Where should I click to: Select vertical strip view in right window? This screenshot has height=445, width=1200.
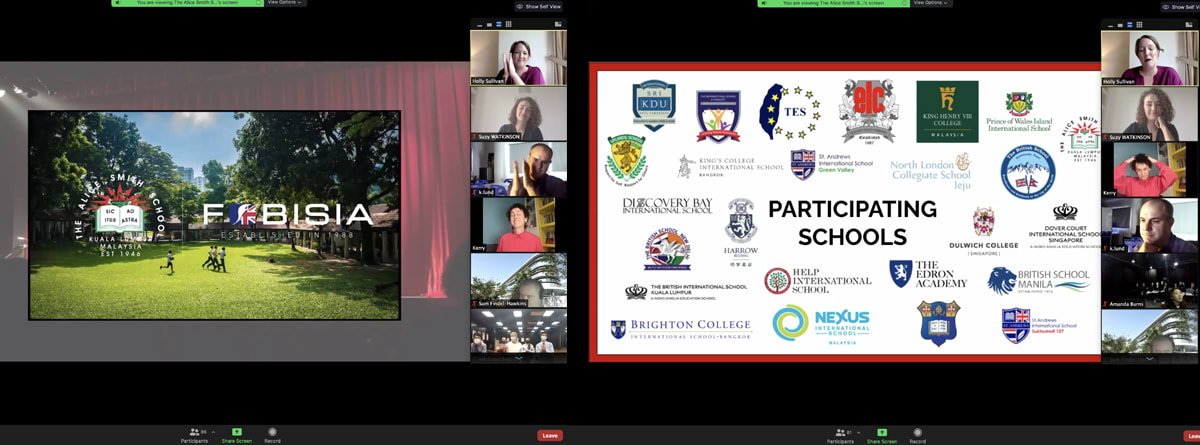pyautogui.click(x=1128, y=24)
